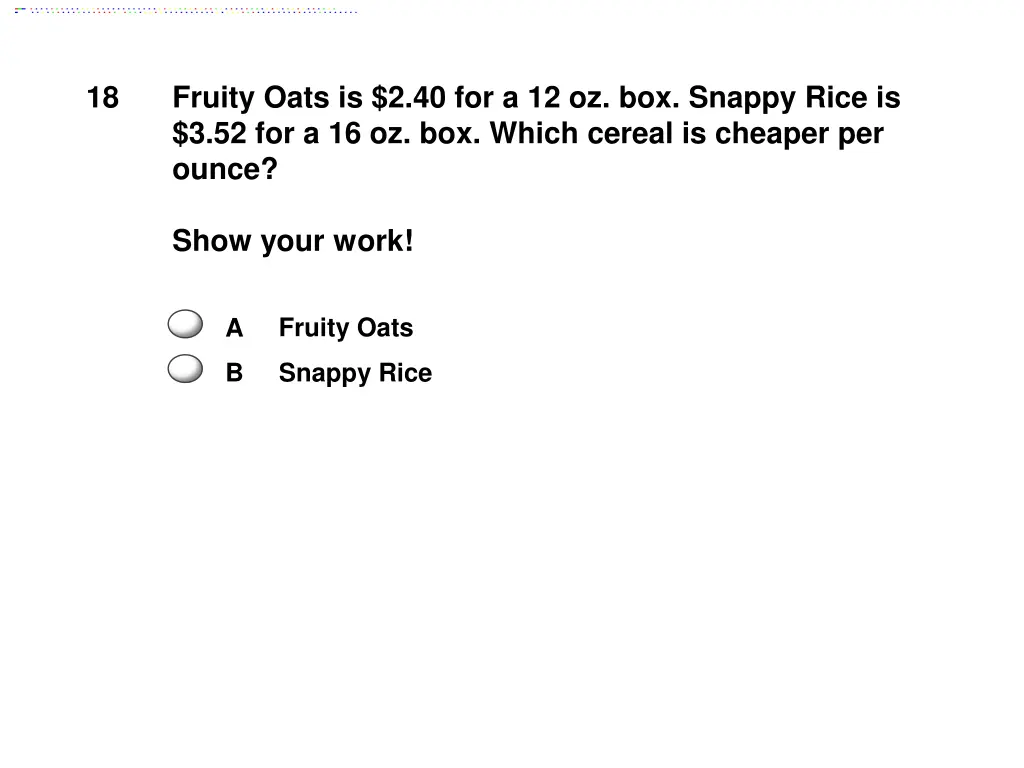Screen dimensions: 1024x768
Task: Click the word 'ounce?' ending the question
Action: [225, 170]
